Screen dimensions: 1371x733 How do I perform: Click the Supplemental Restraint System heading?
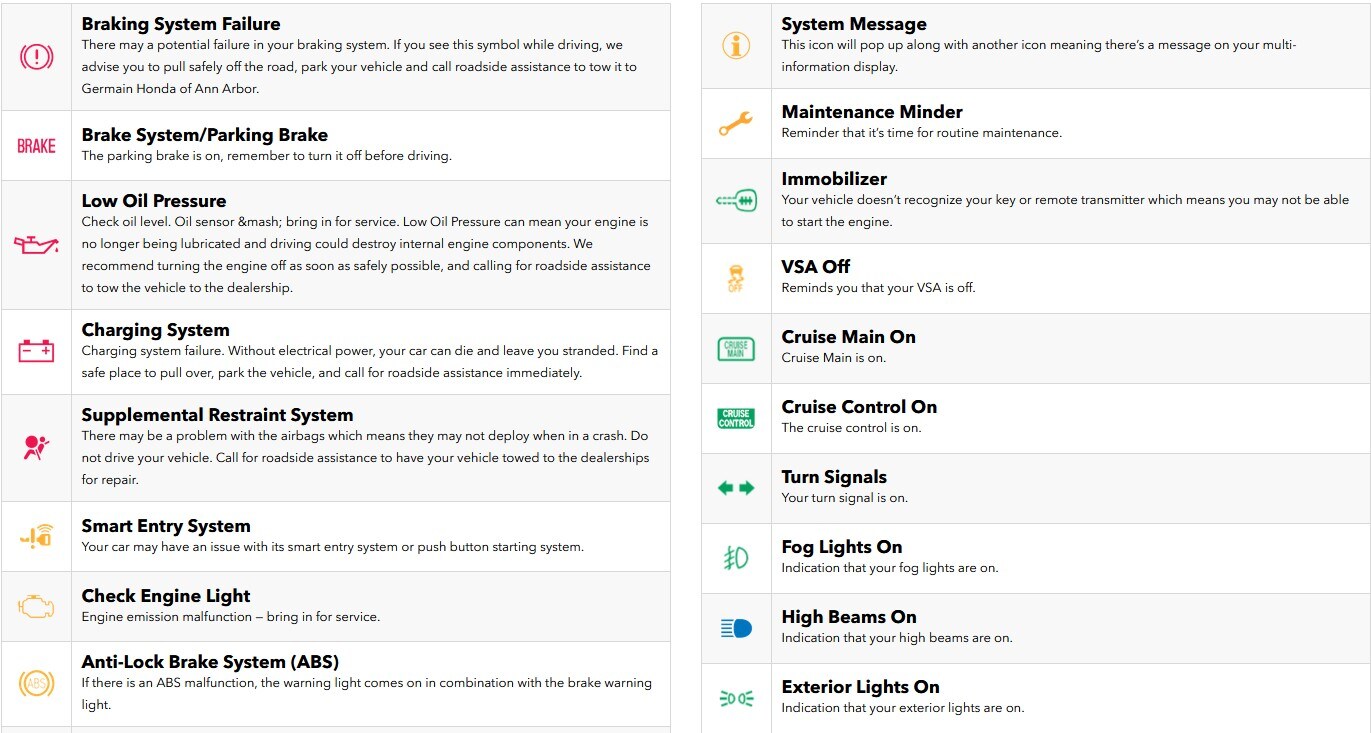click(217, 415)
